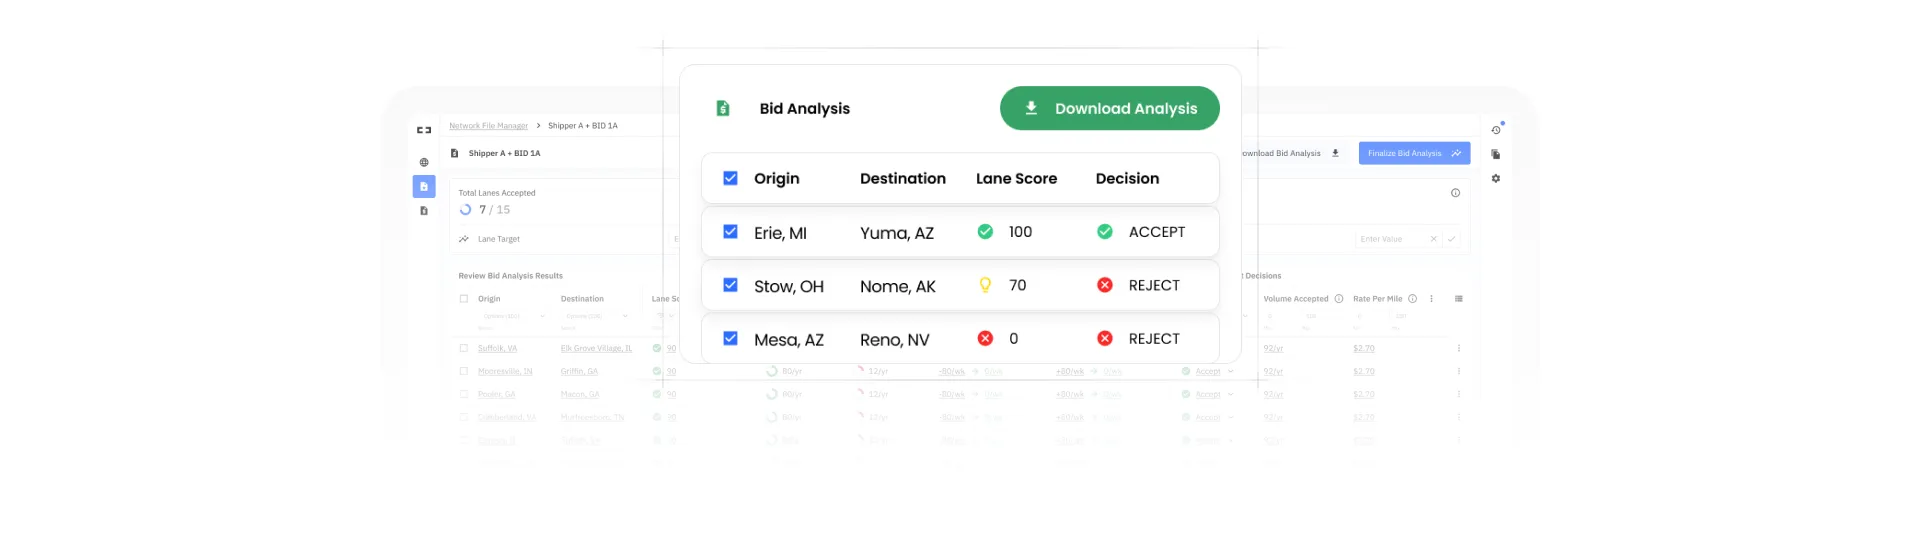Toggle select-all checkbox beside Origin header

pyautogui.click(x=731, y=178)
